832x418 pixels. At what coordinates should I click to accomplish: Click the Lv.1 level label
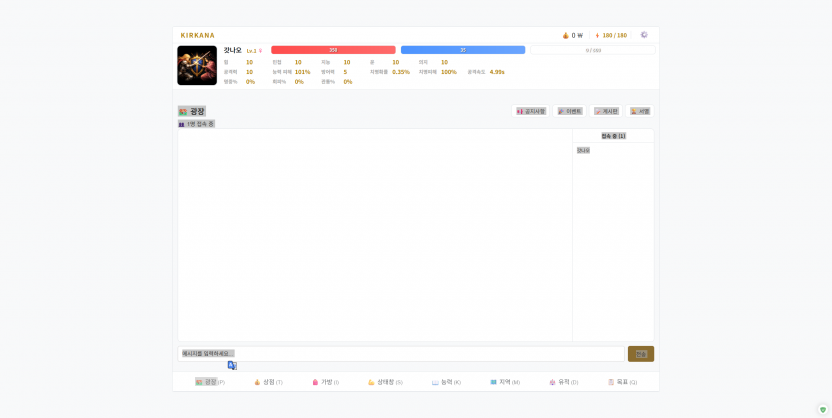(x=252, y=51)
